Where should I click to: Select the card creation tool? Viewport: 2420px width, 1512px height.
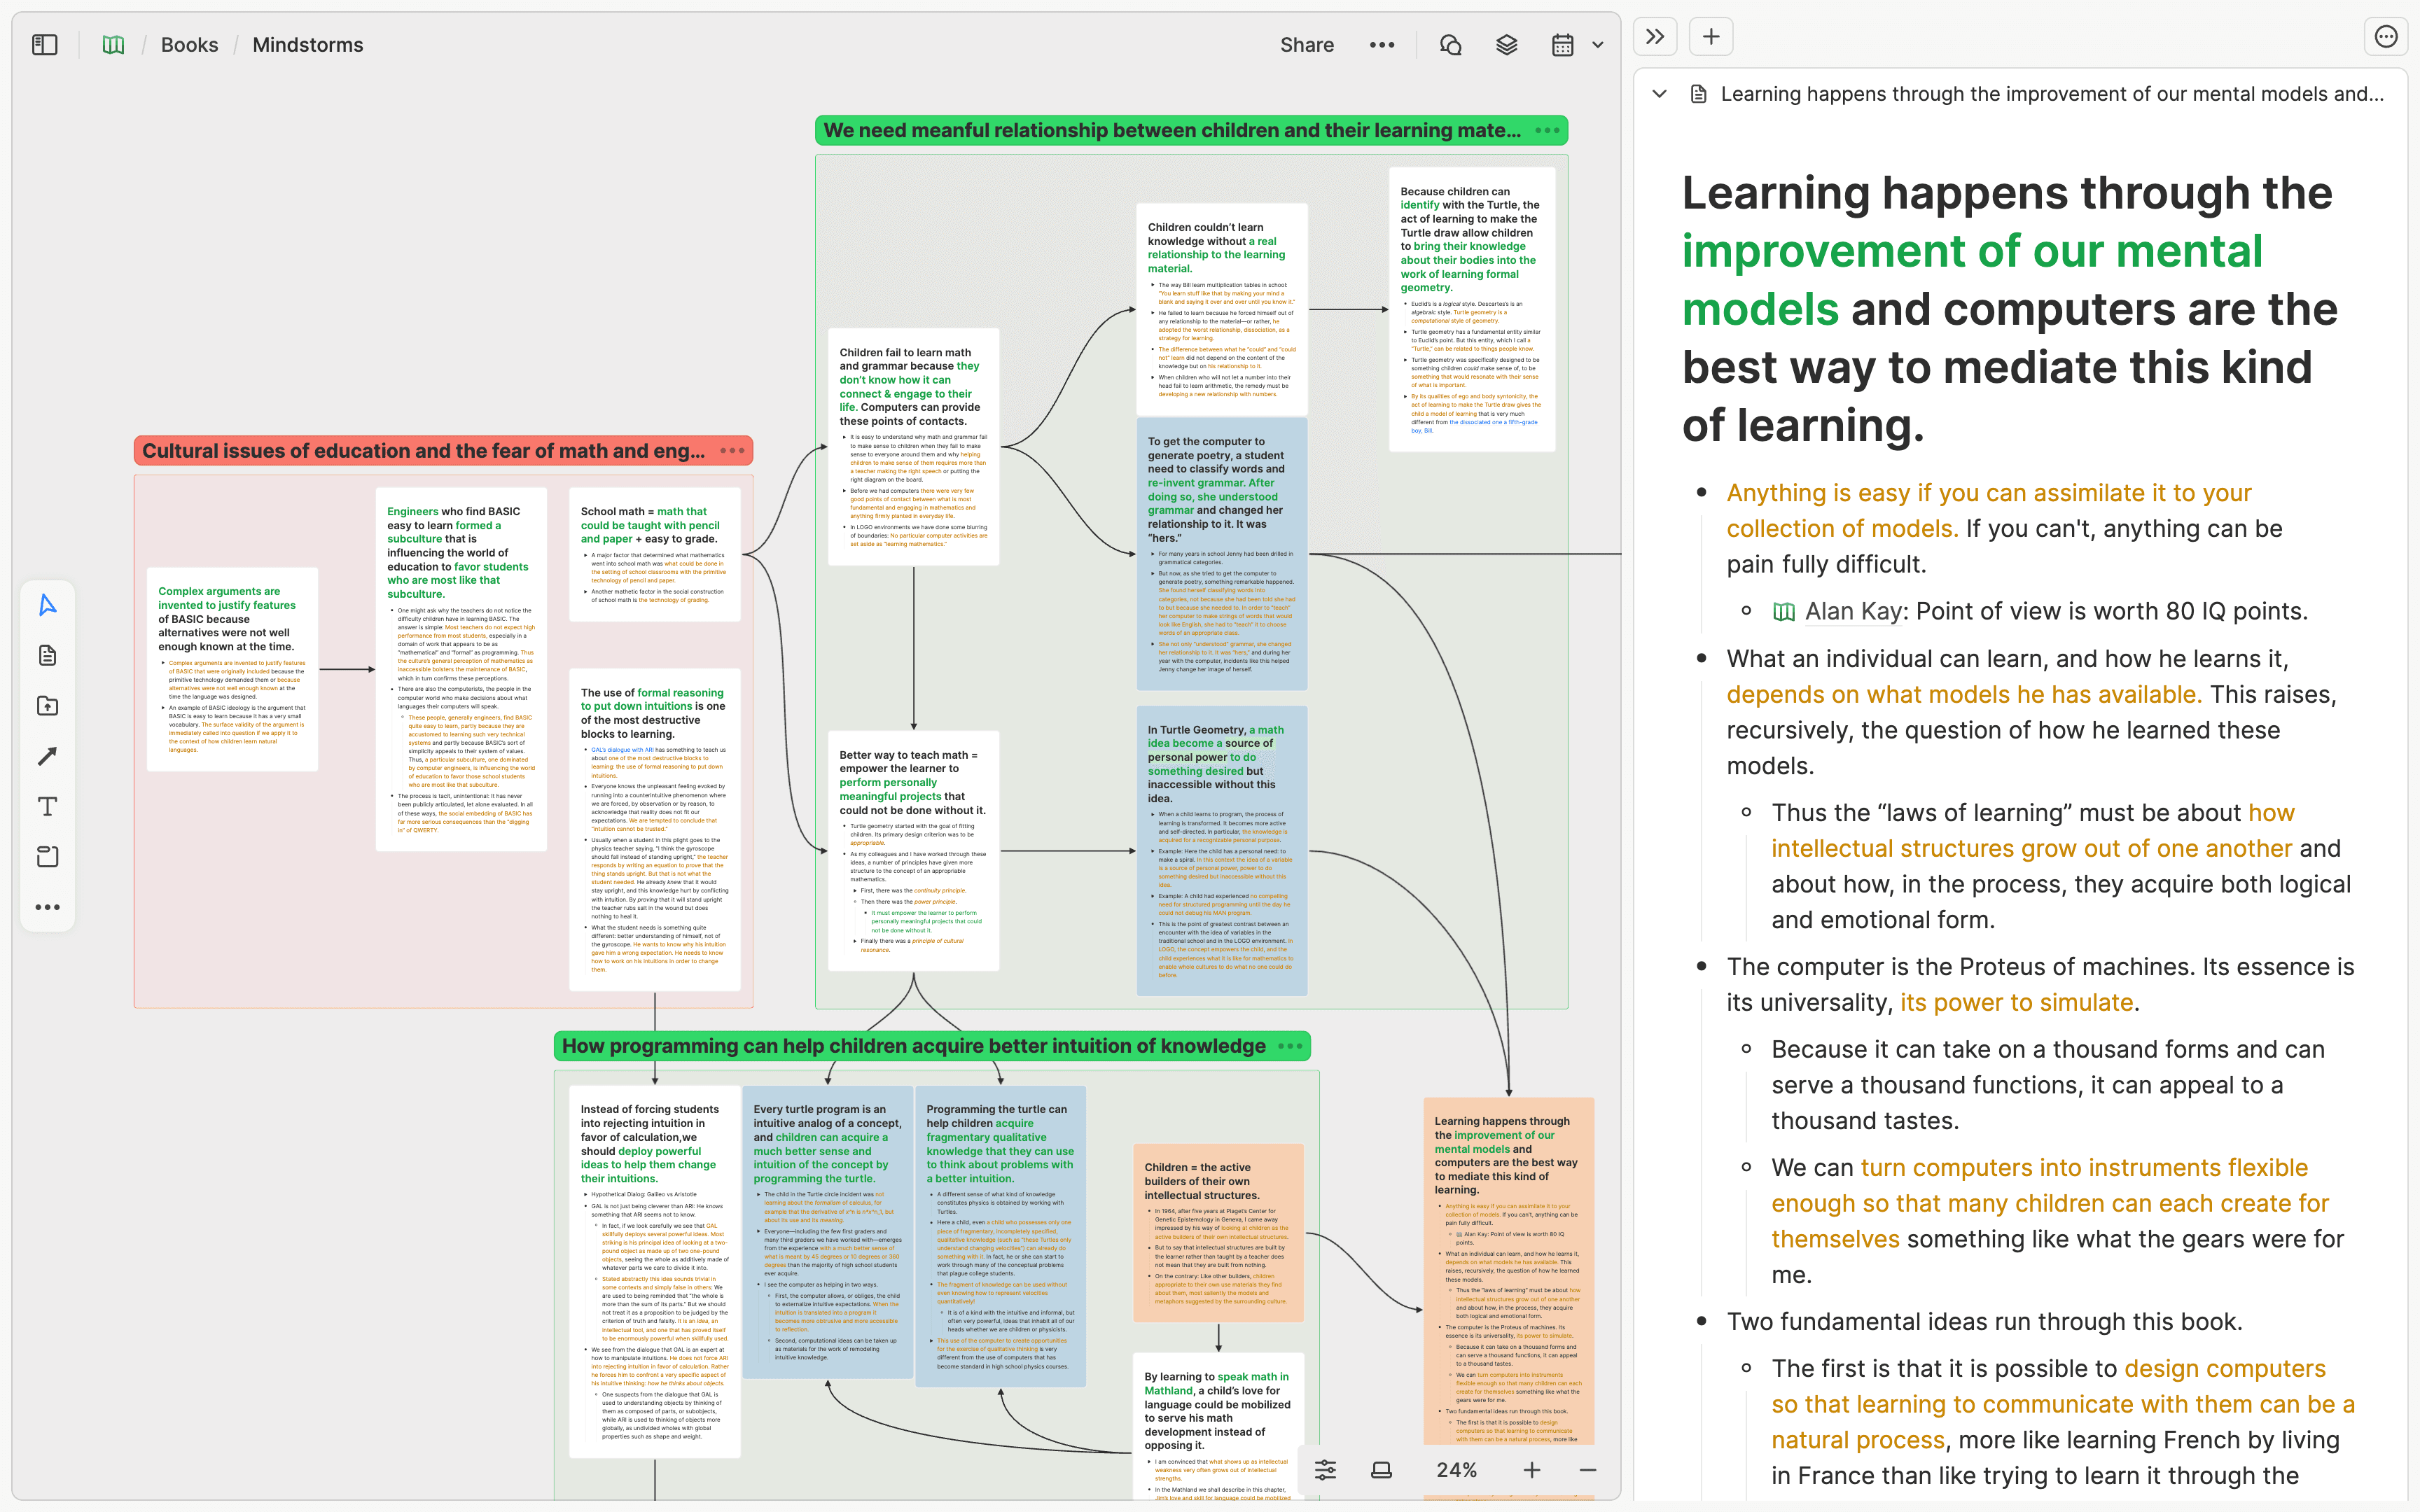point(46,655)
